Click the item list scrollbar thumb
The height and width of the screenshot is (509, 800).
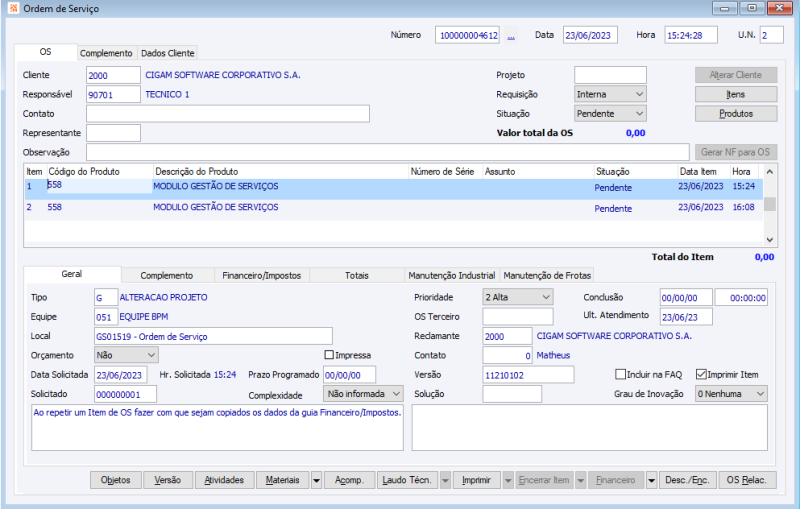click(x=770, y=204)
